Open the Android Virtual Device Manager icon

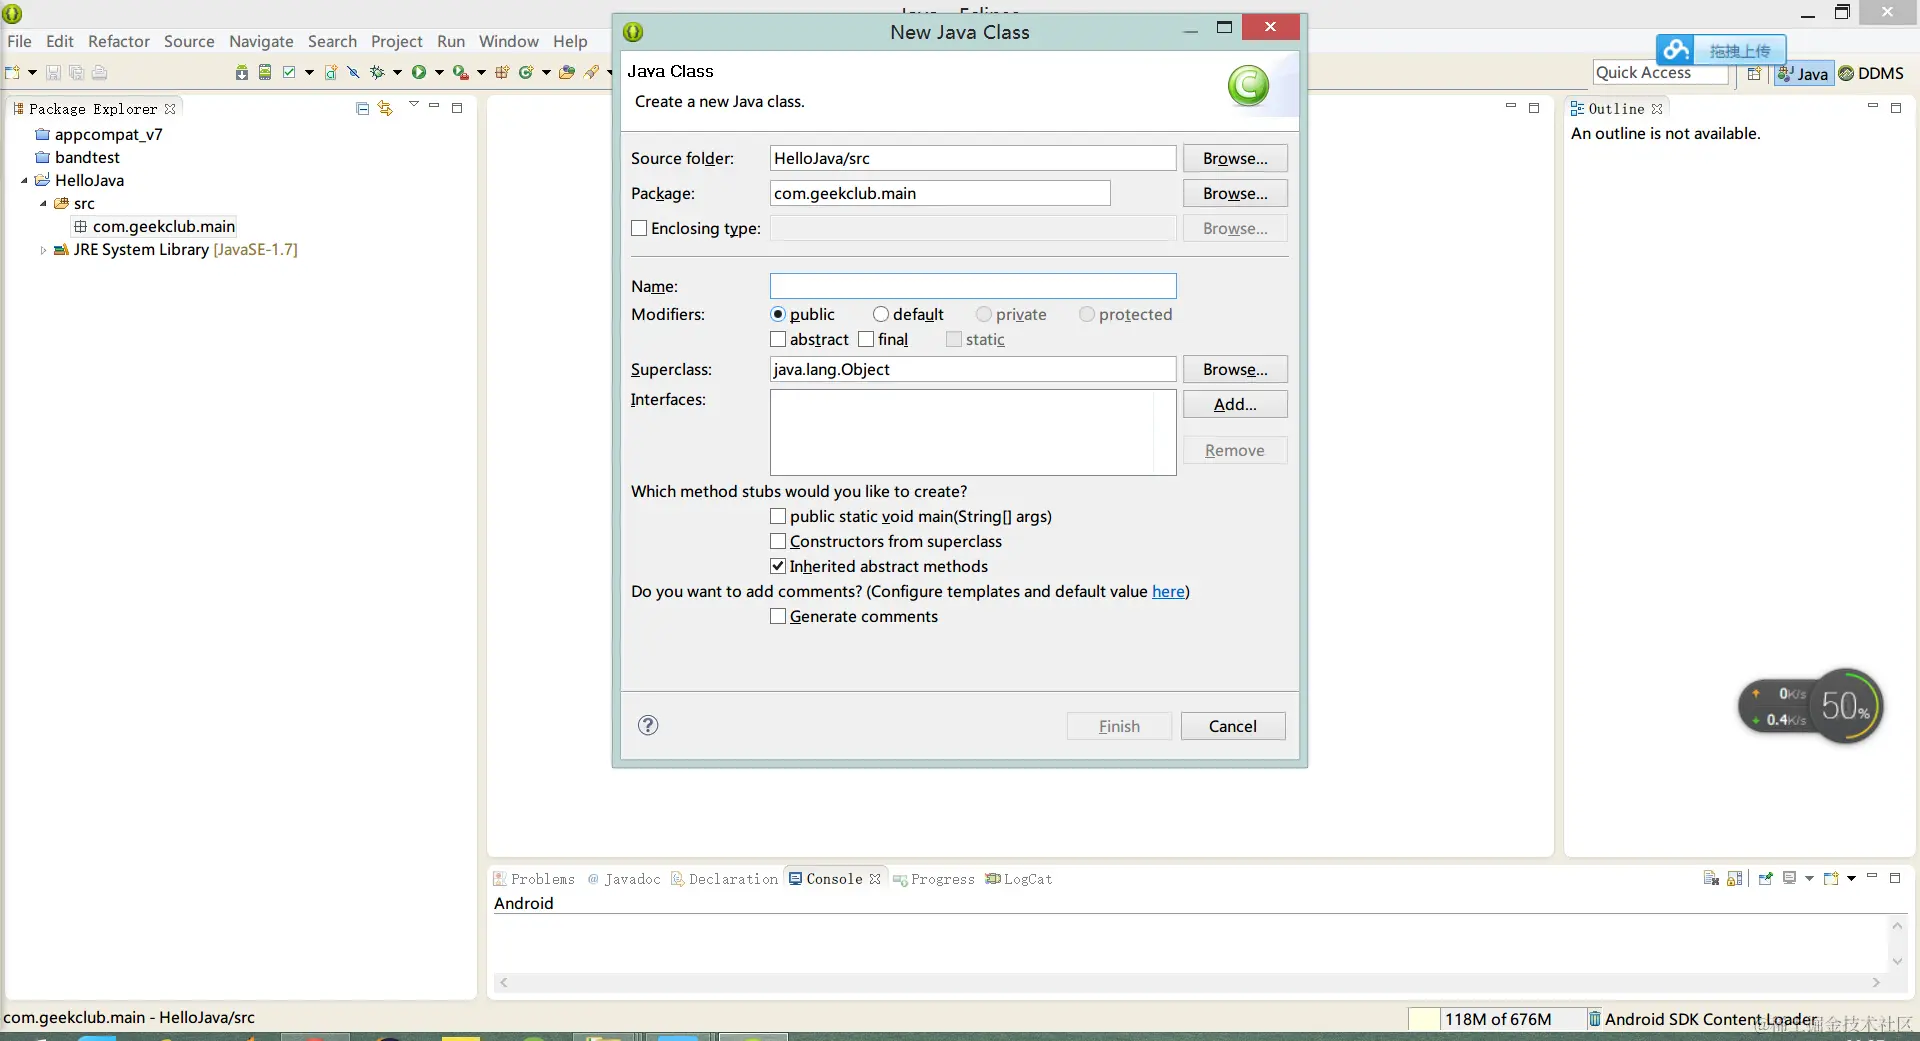point(265,72)
